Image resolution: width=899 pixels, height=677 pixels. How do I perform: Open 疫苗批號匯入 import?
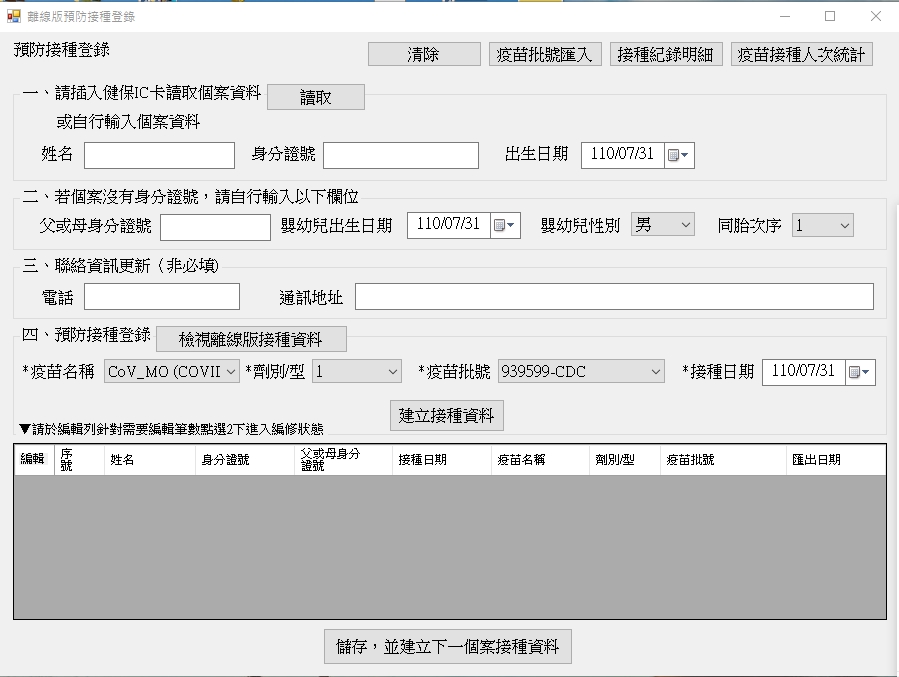tap(545, 54)
